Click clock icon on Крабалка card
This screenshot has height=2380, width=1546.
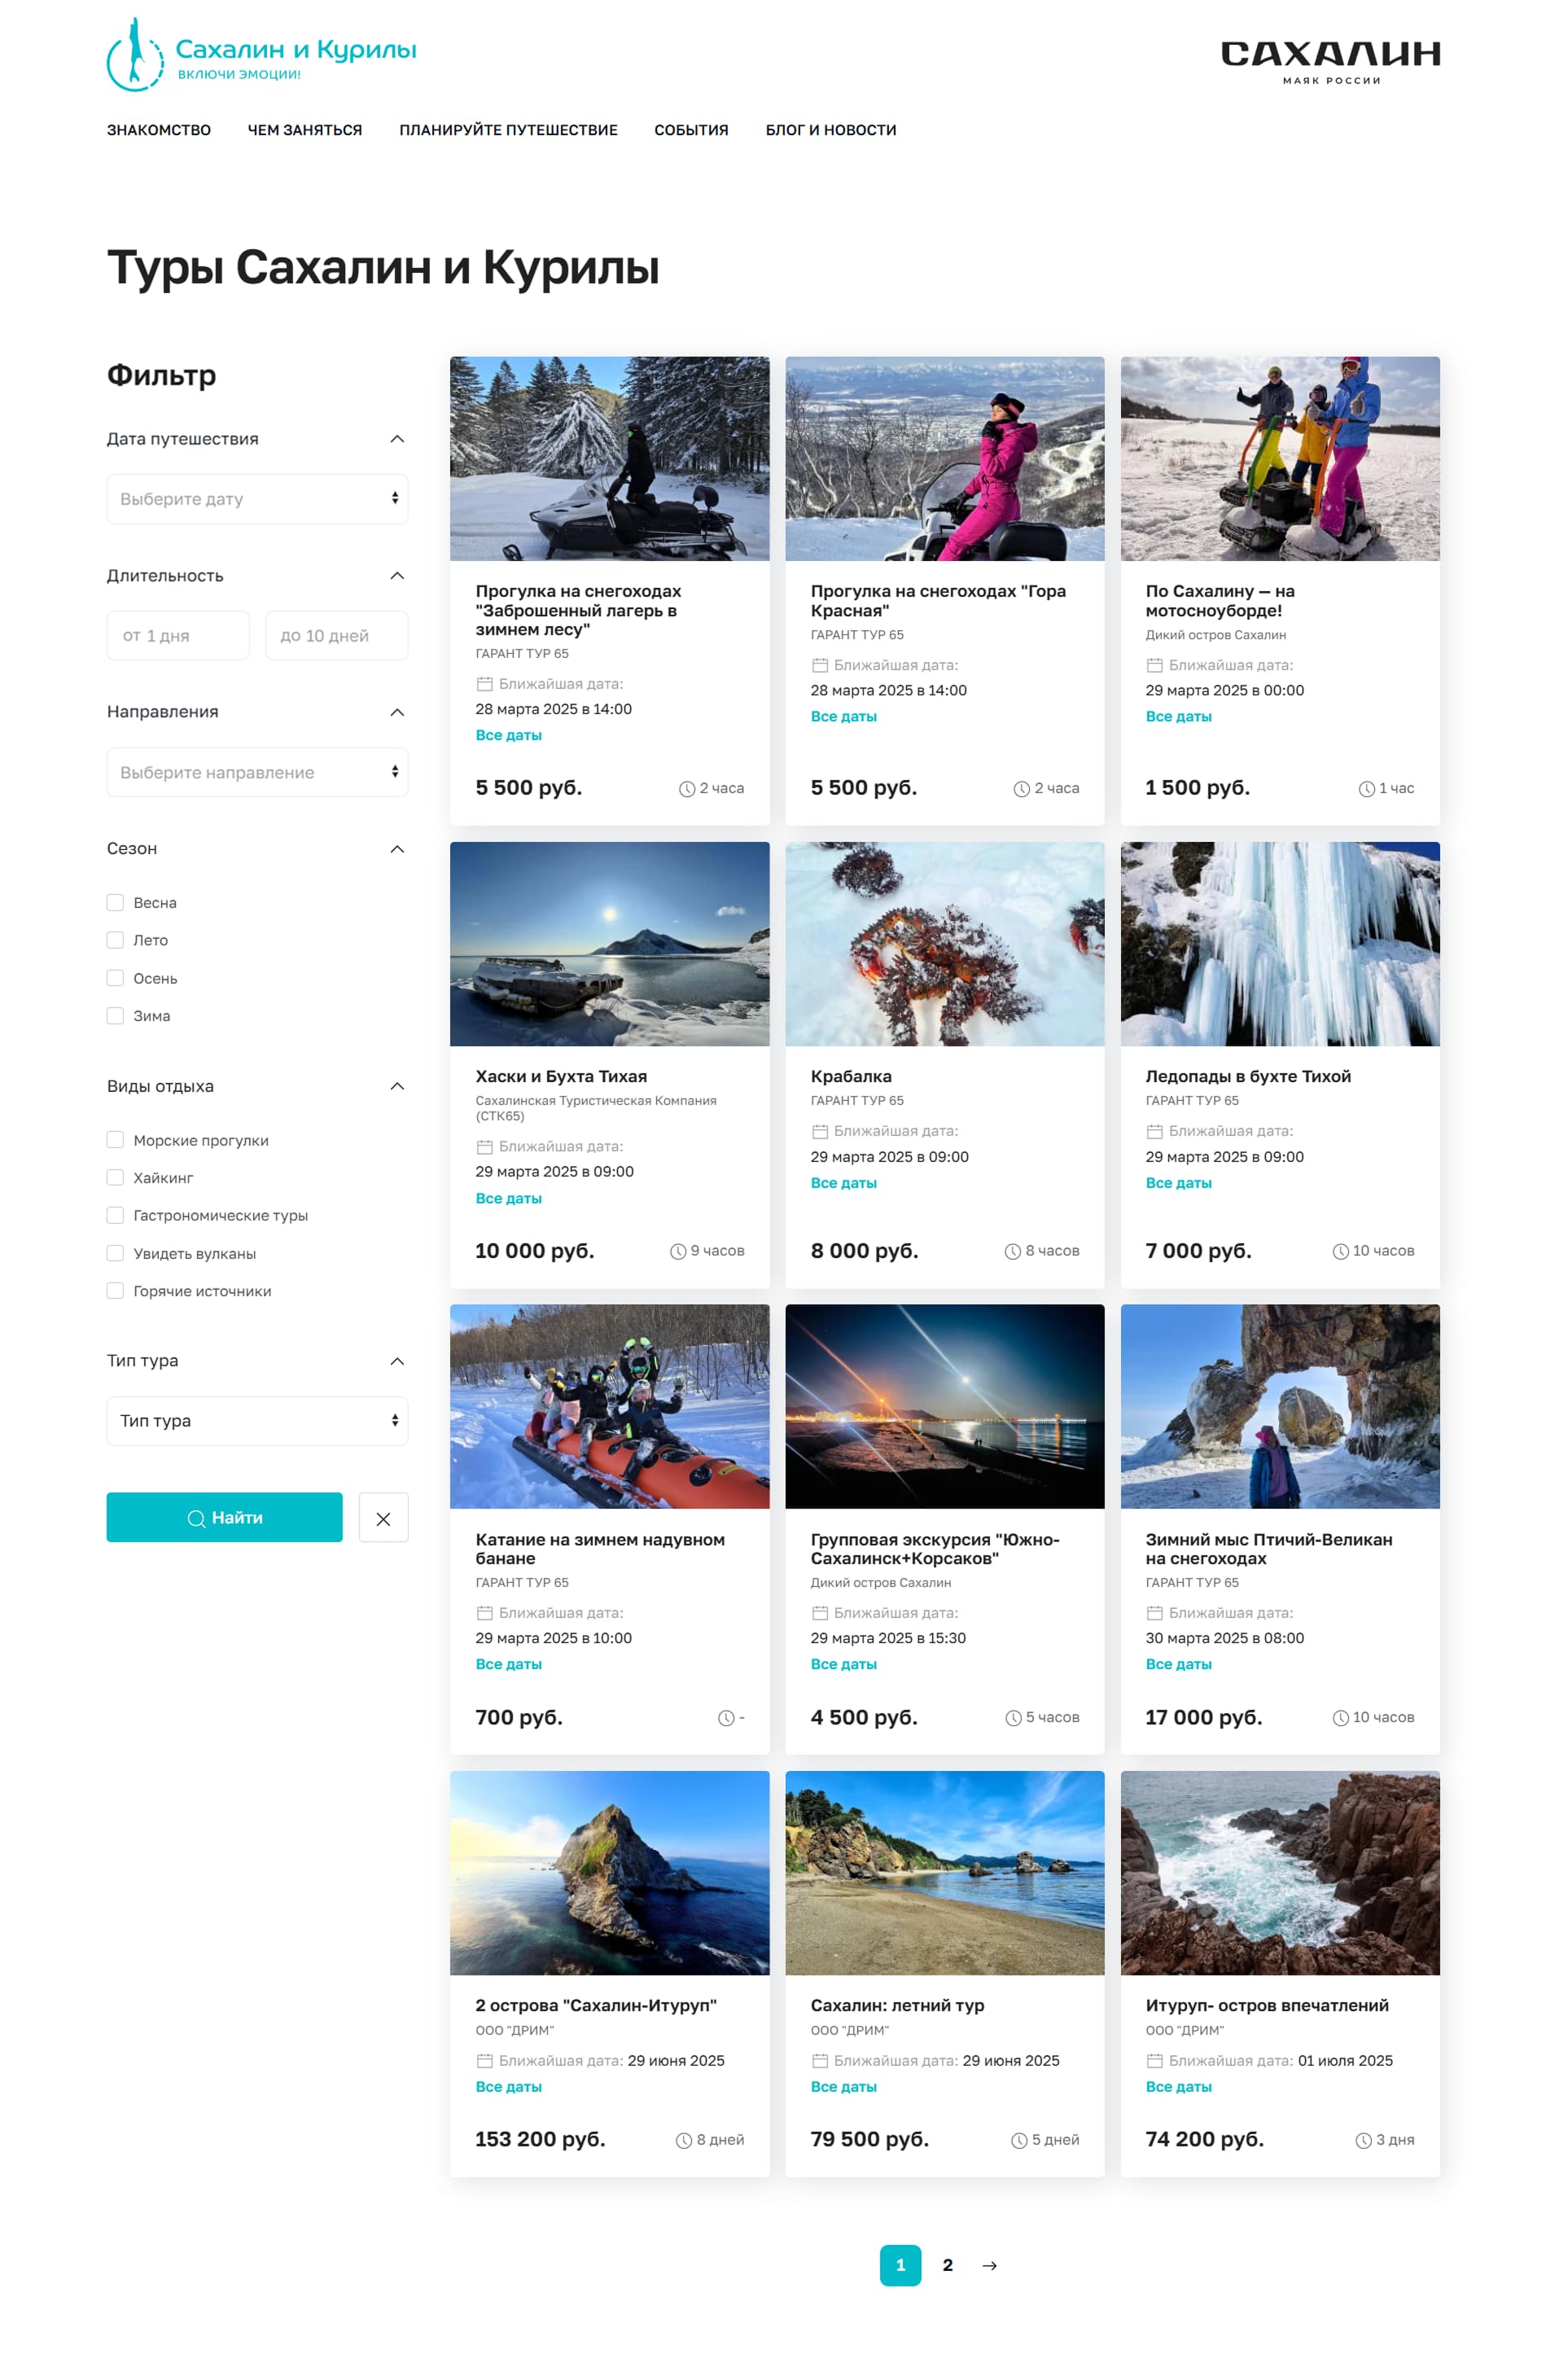point(1012,1252)
